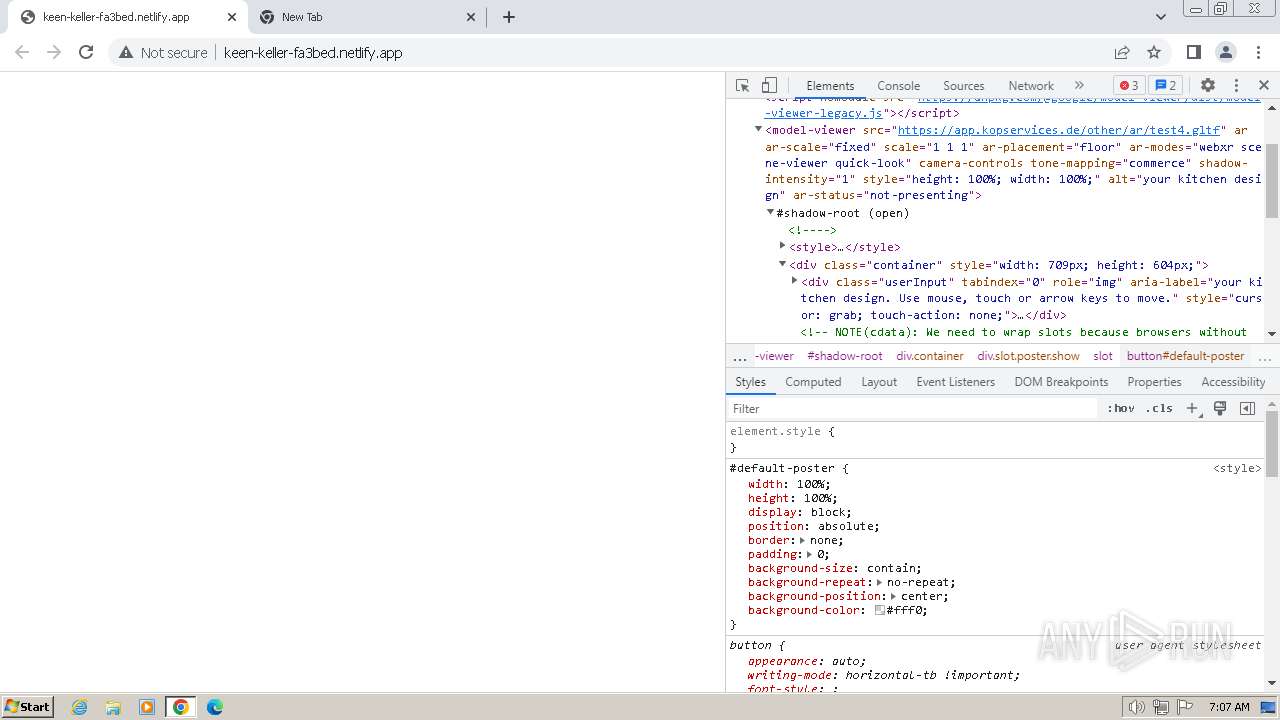This screenshot has height=720, width=1280.
Task: Open the DevTools three-dot customize menu
Action: click(x=1236, y=85)
